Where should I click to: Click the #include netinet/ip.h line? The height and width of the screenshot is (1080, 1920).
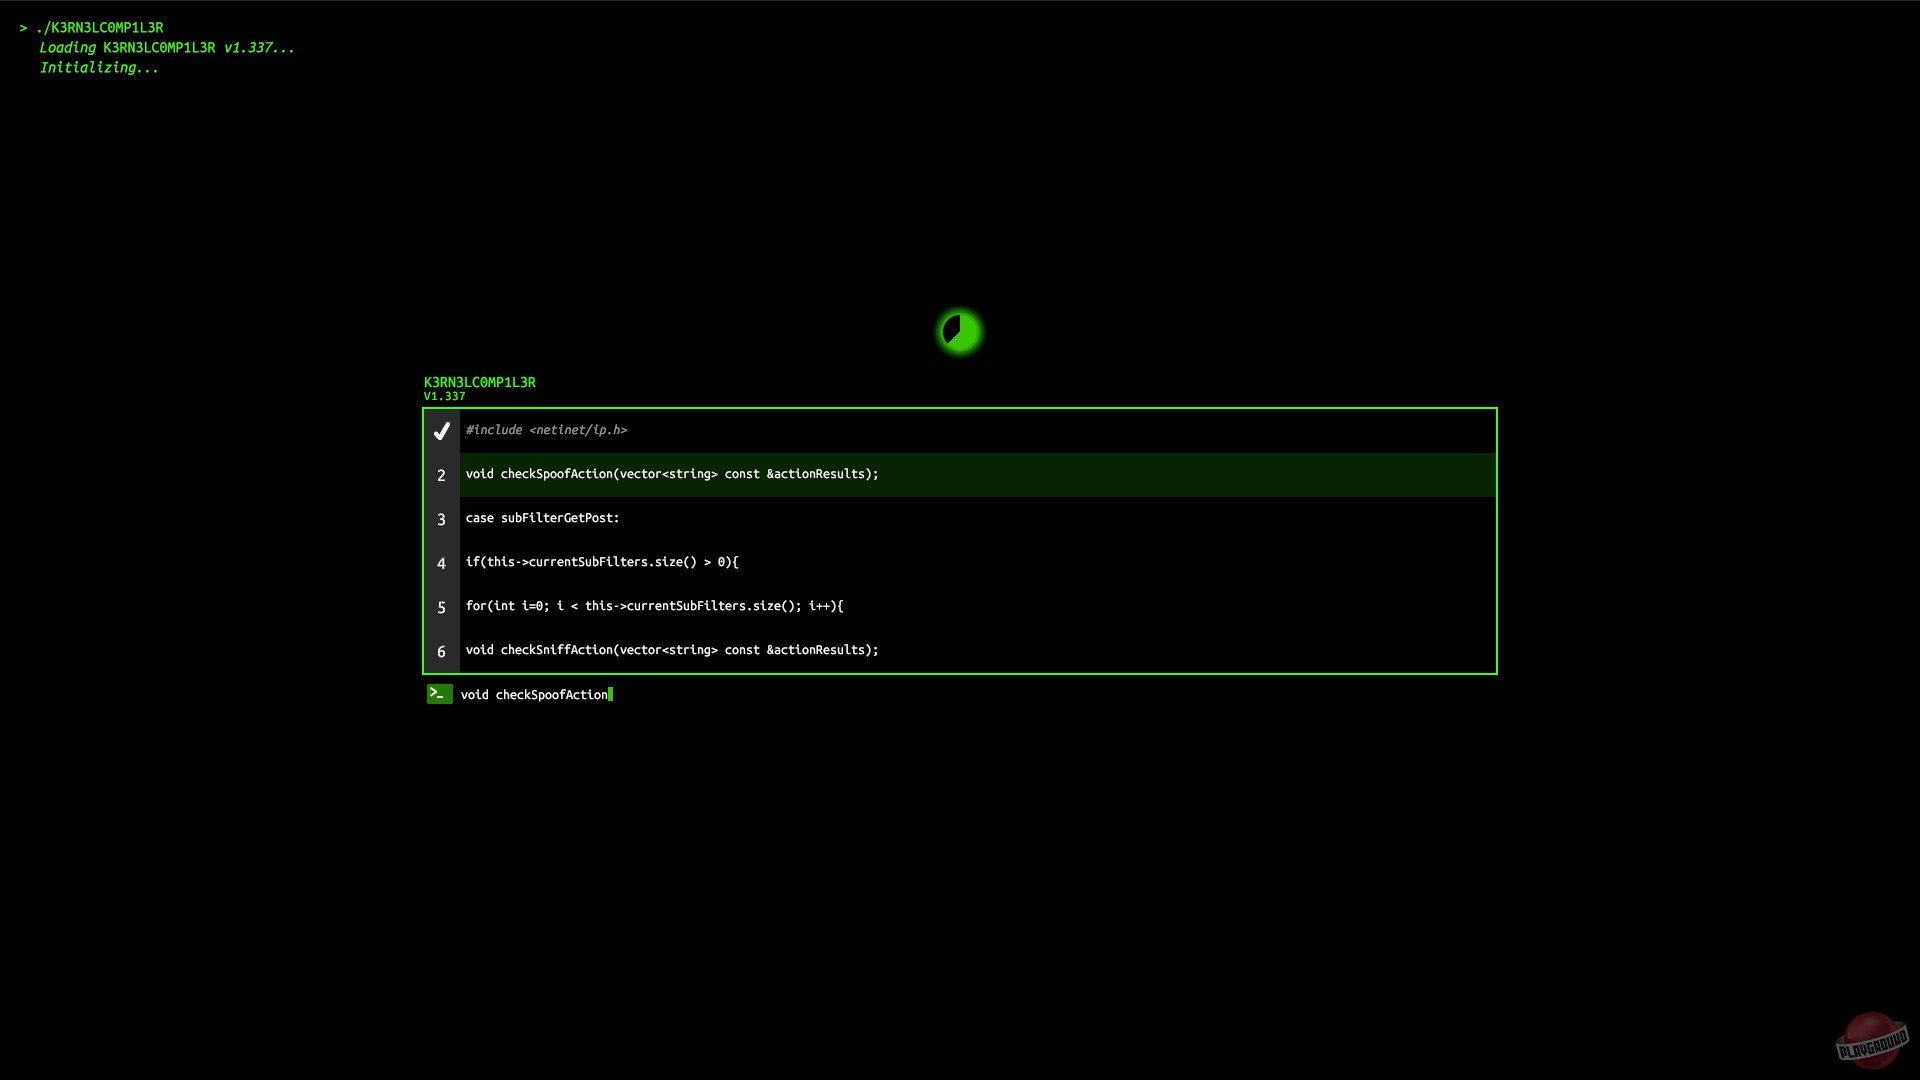click(546, 430)
